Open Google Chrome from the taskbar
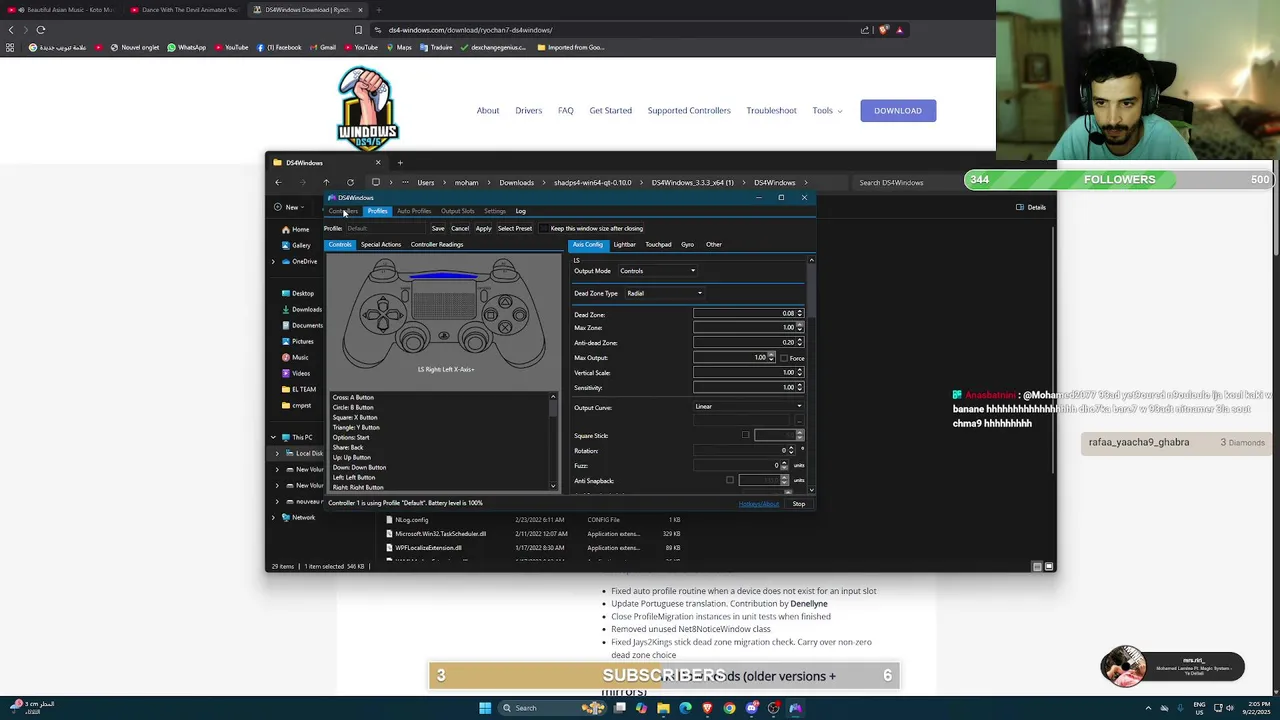1280x720 pixels. 729,708
